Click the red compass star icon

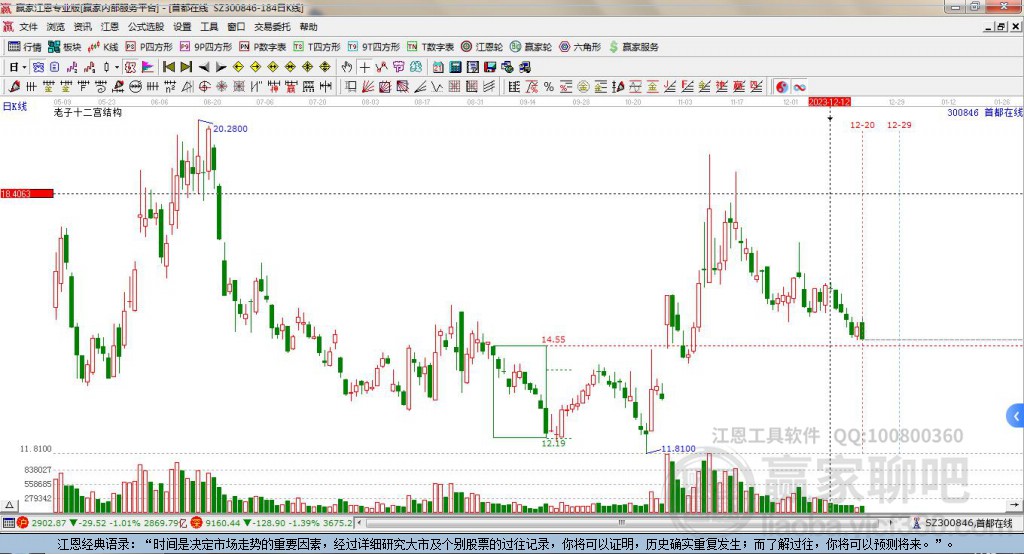point(222,87)
